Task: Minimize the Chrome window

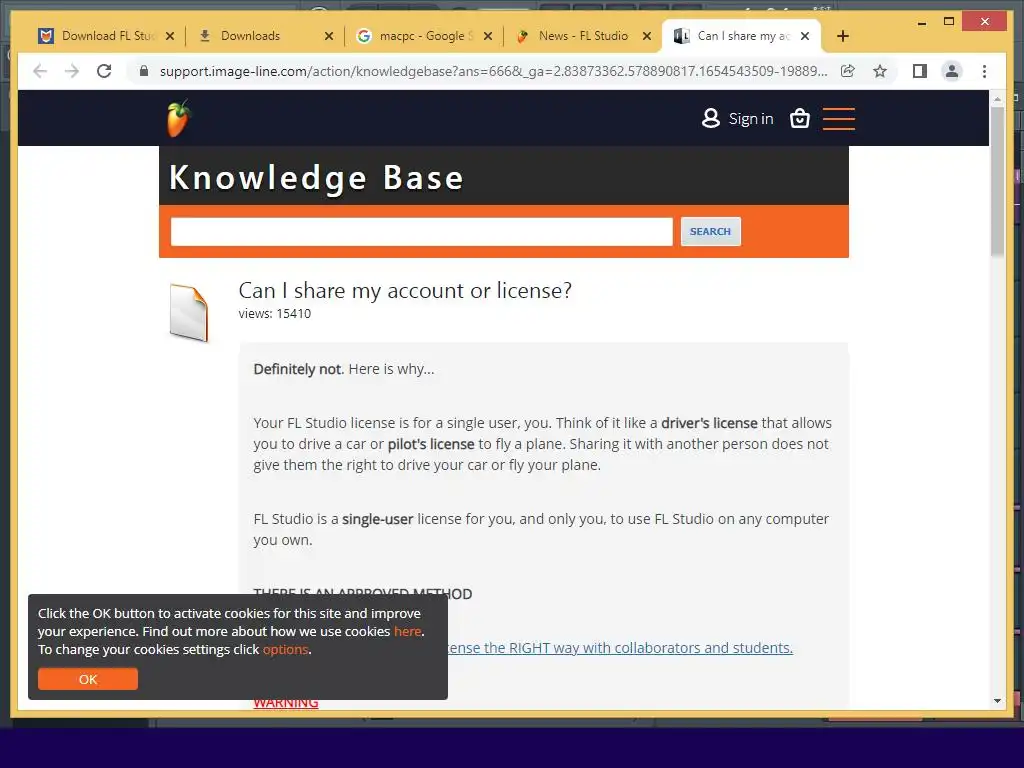Action: click(921, 22)
